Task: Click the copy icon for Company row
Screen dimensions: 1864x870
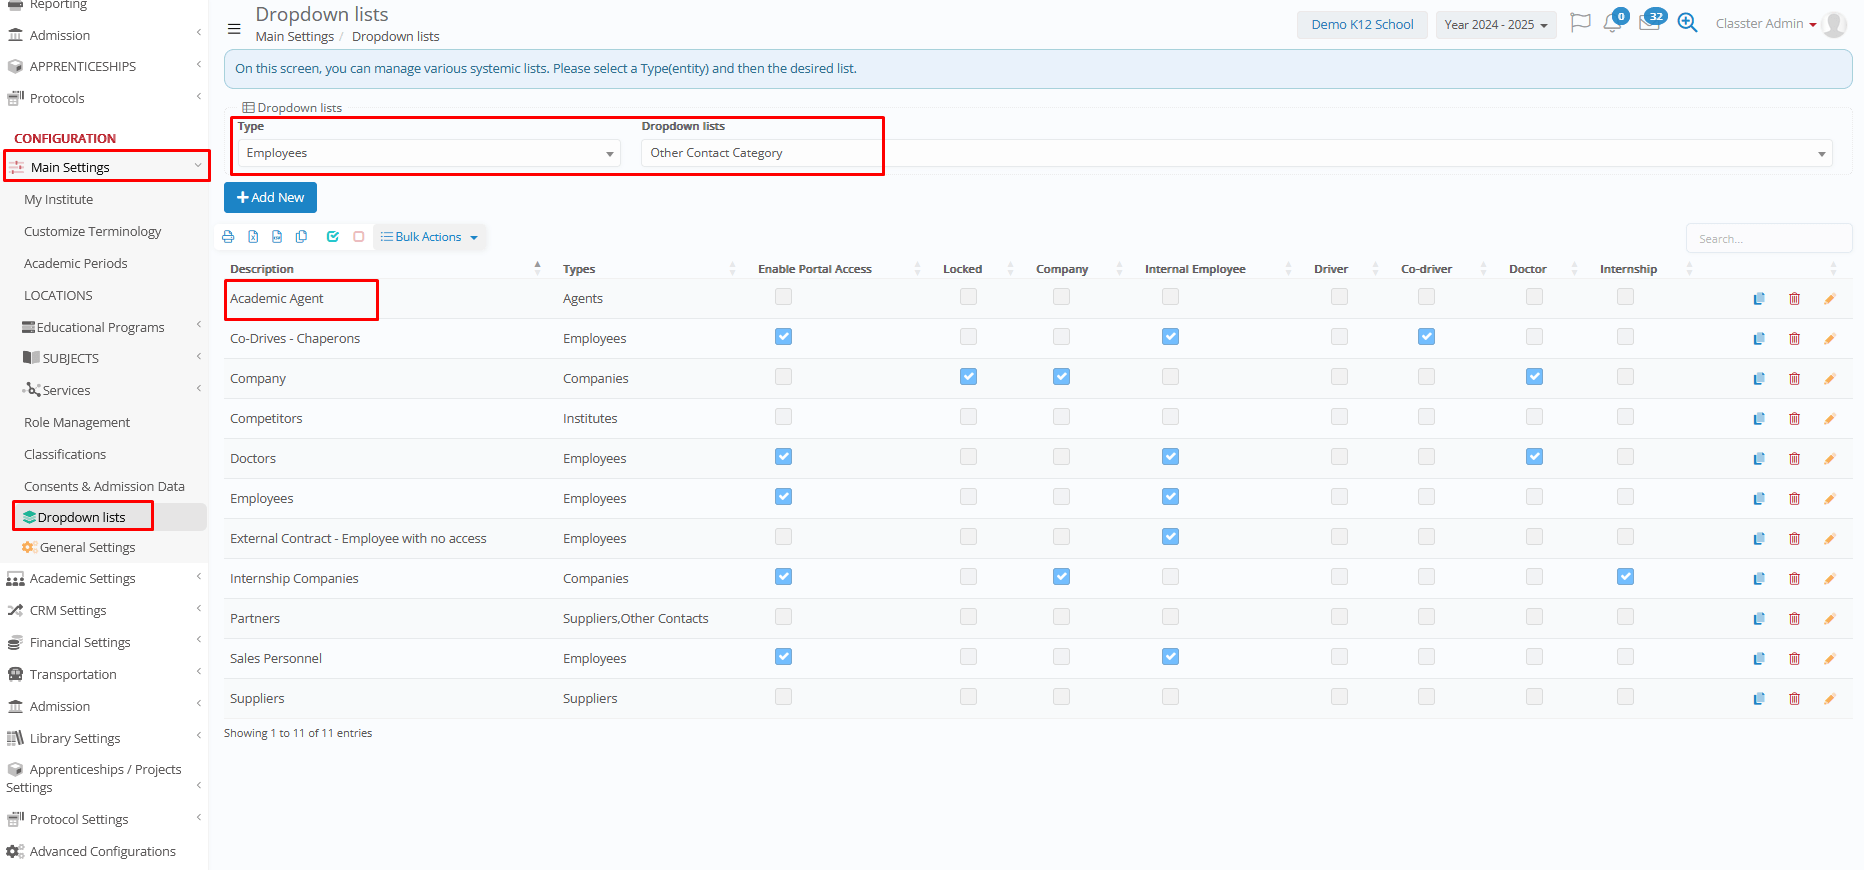Action: point(1758,379)
